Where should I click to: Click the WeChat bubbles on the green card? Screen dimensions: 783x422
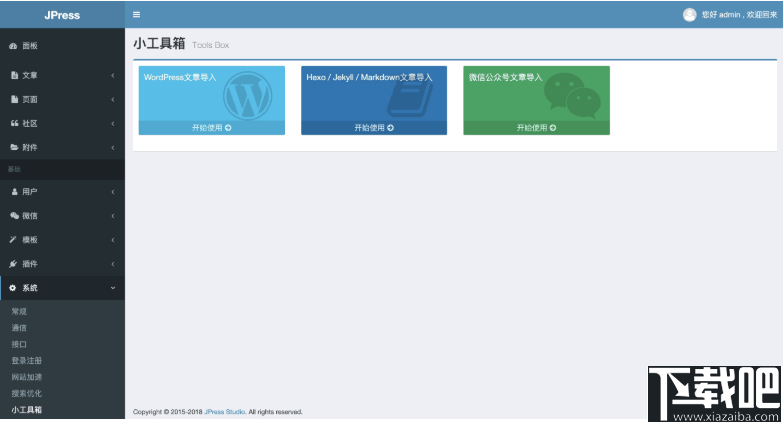coord(572,95)
